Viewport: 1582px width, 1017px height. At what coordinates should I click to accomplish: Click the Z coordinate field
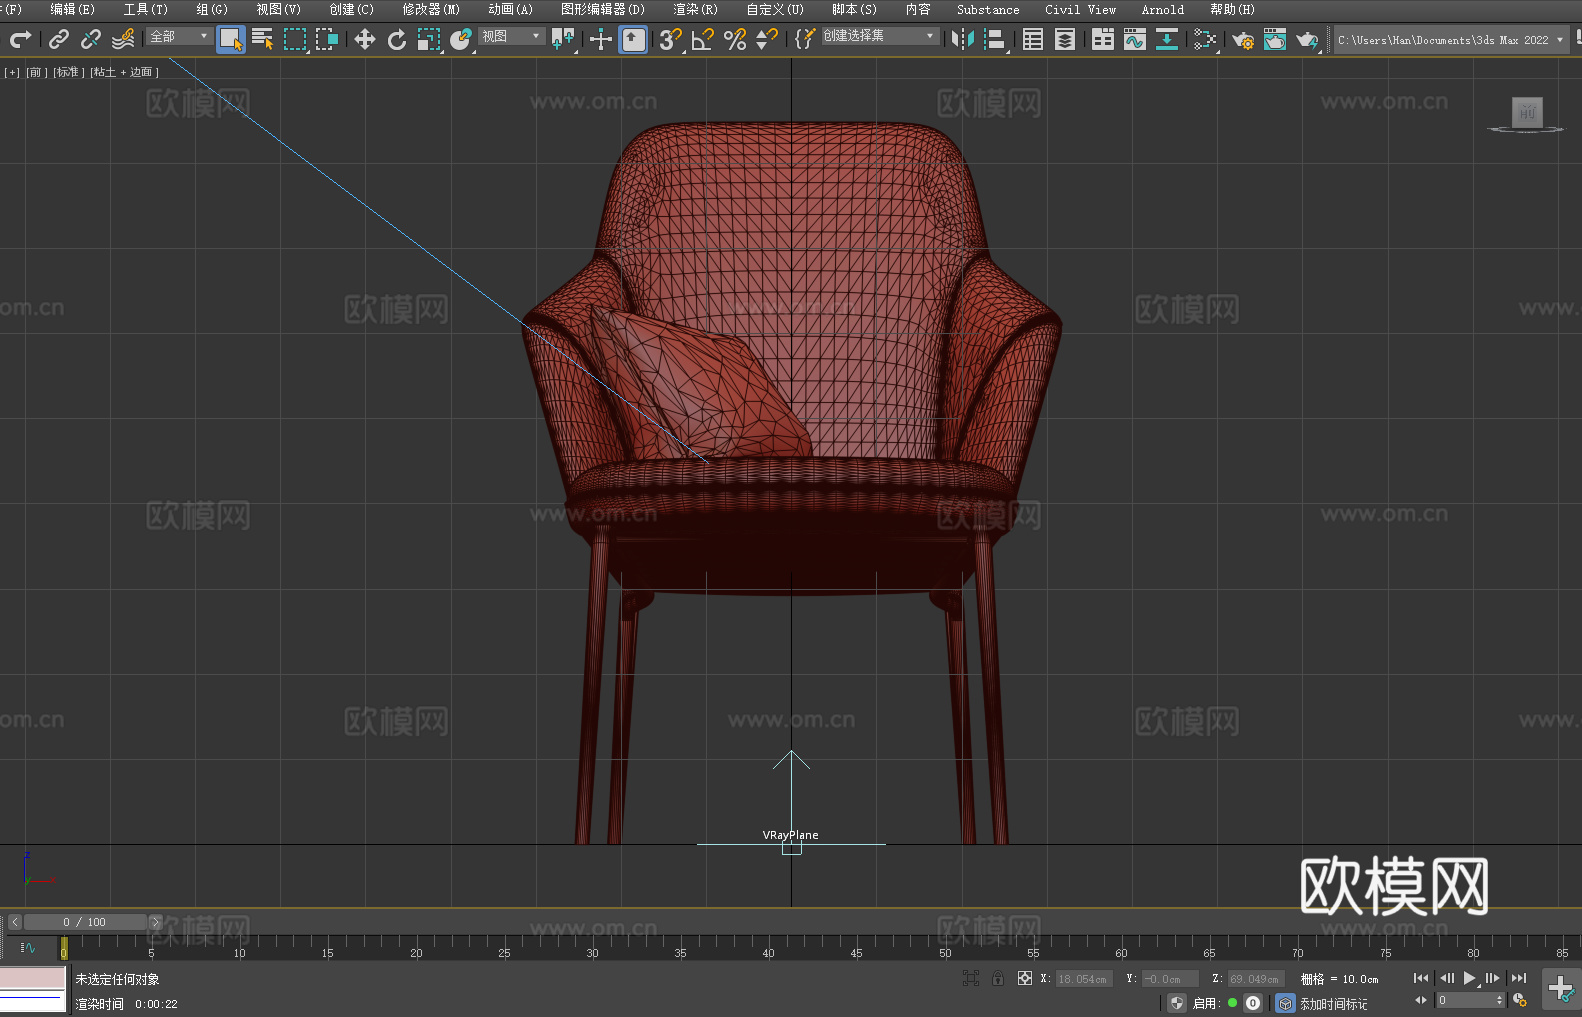(1255, 979)
